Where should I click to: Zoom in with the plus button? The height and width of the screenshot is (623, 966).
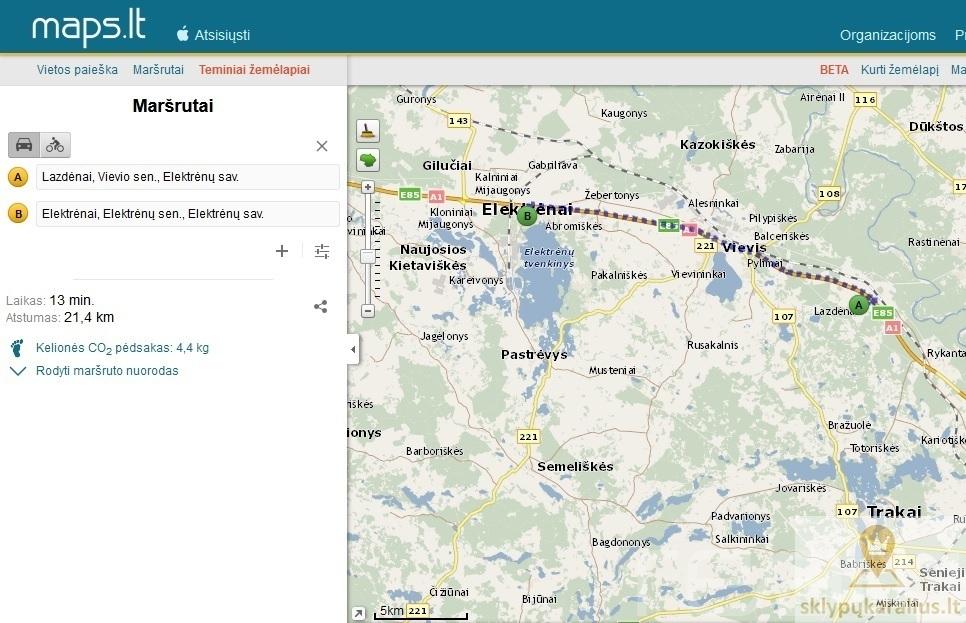pyautogui.click(x=368, y=187)
